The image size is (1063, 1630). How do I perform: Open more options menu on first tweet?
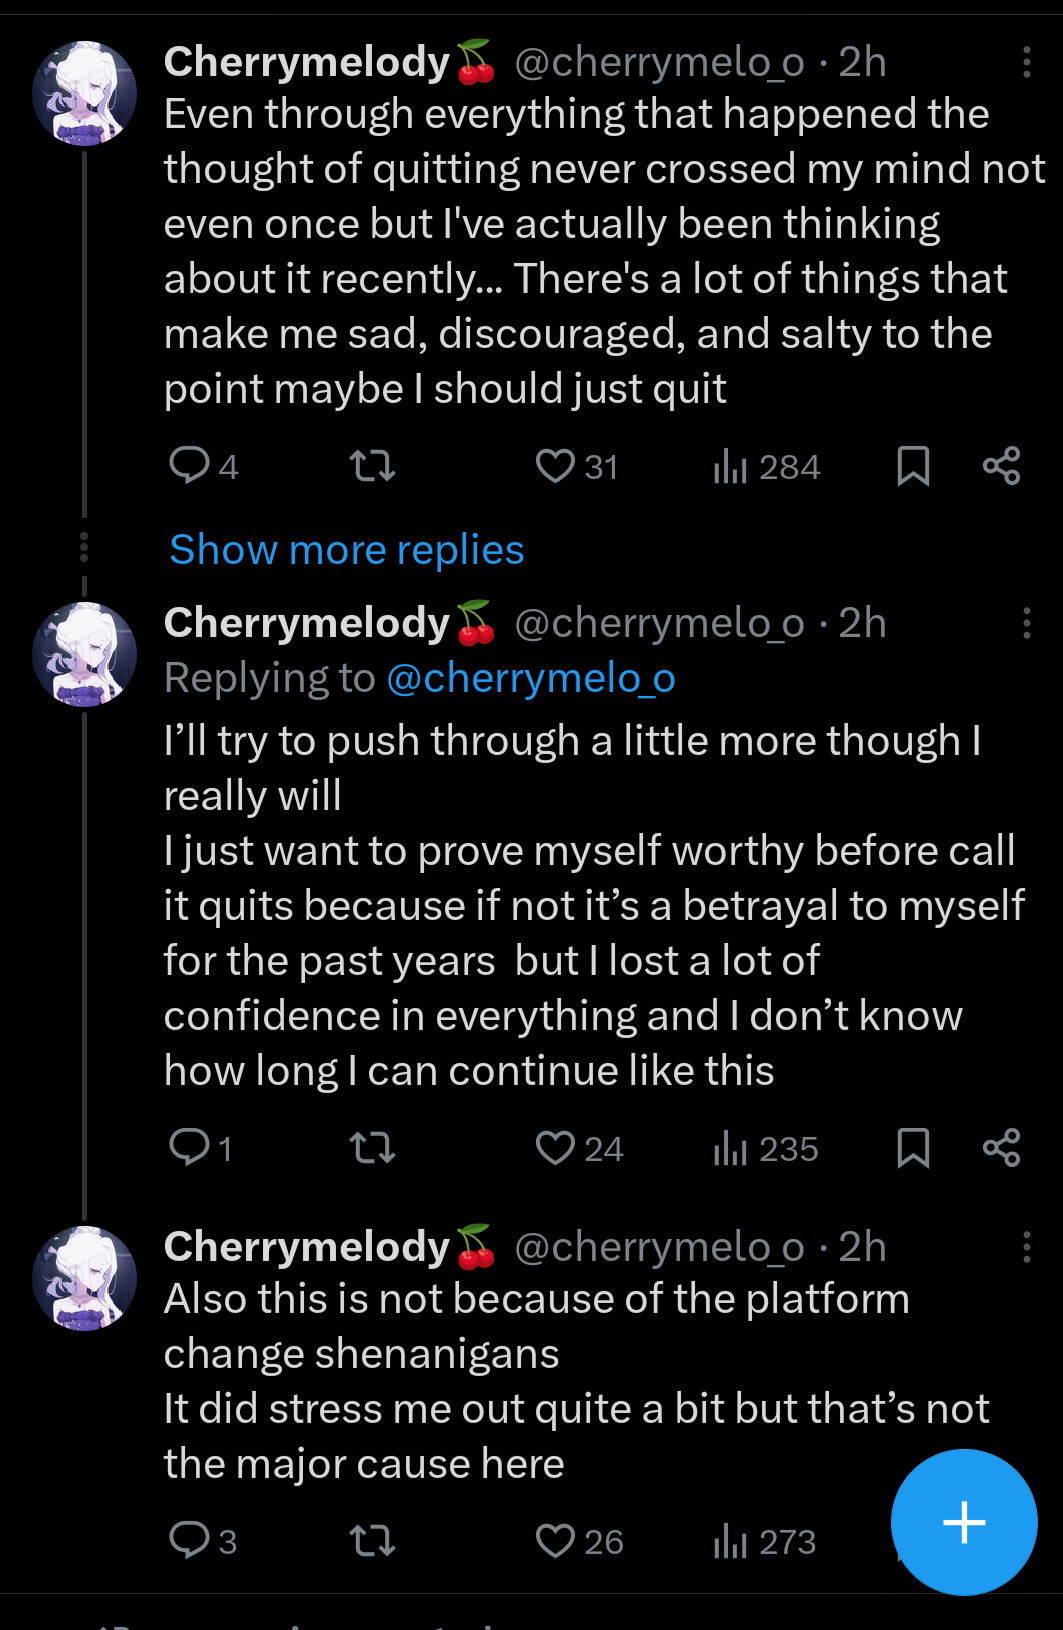(x=1026, y=62)
